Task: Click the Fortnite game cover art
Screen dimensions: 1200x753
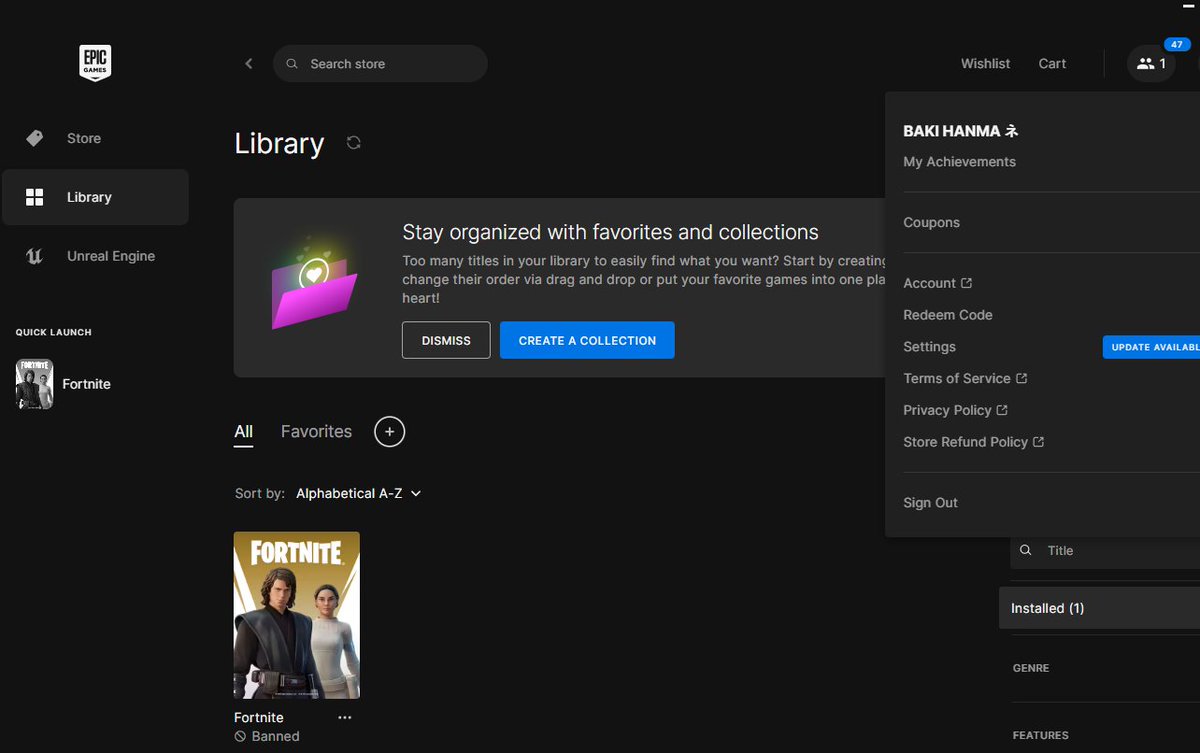Action: (x=296, y=615)
